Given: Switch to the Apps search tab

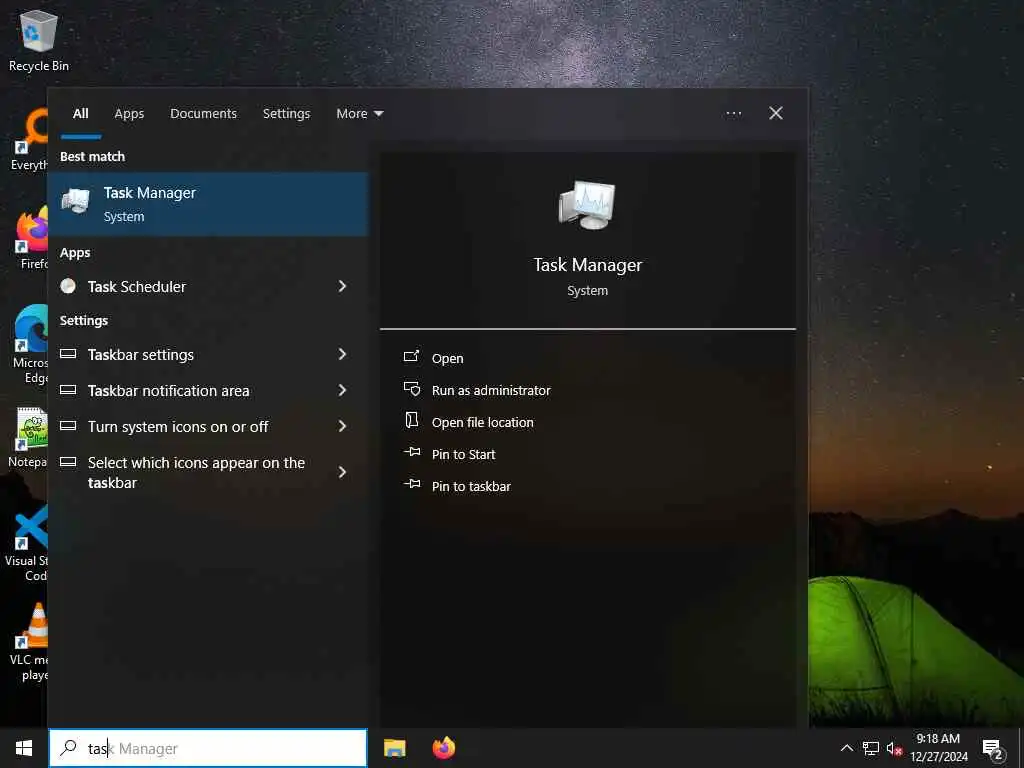Looking at the screenshot, I should click(x=129, y=114).
